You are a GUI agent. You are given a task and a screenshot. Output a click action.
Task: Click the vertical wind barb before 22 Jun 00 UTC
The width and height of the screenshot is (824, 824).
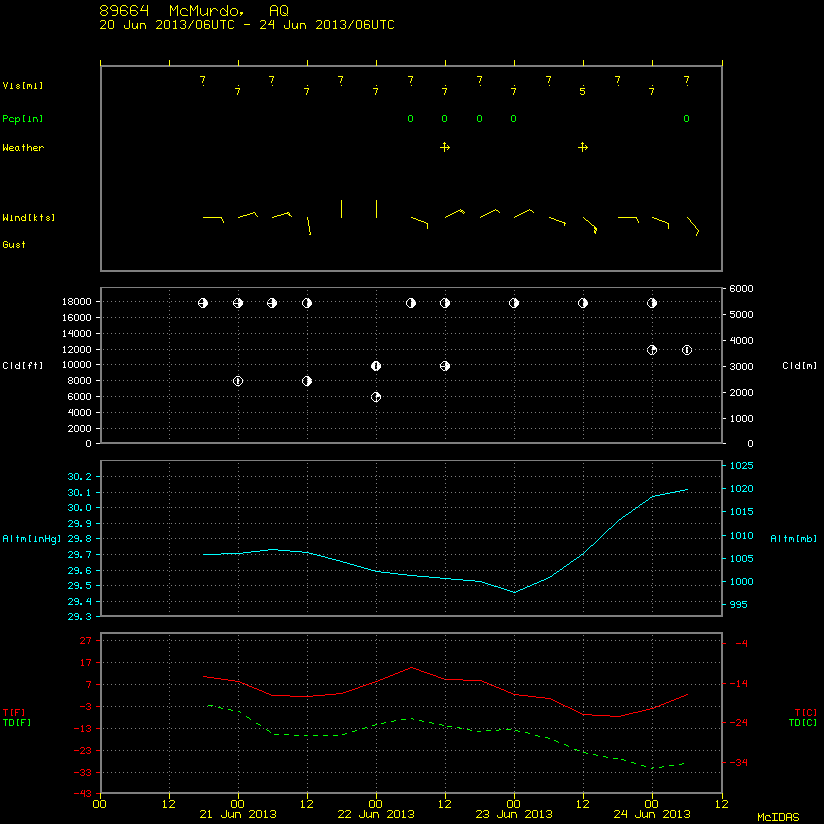(342, 209)
